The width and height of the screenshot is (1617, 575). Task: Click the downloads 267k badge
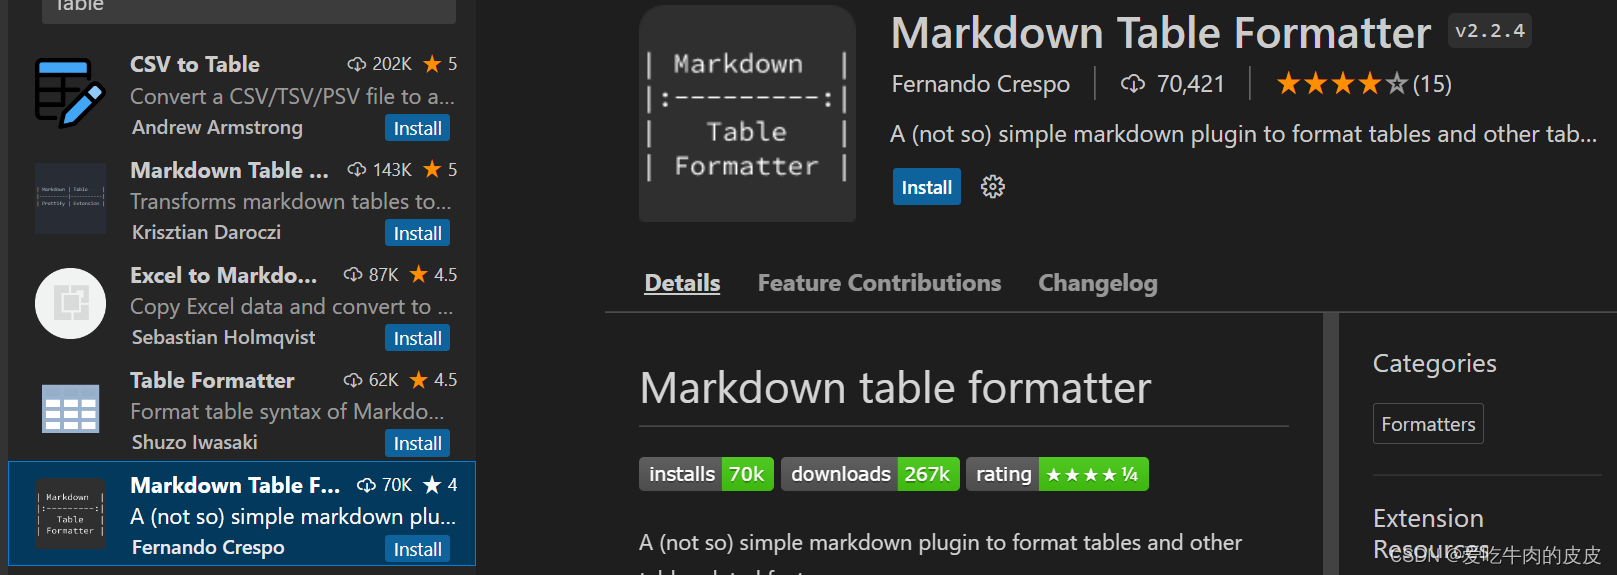[x=870, y=474]
